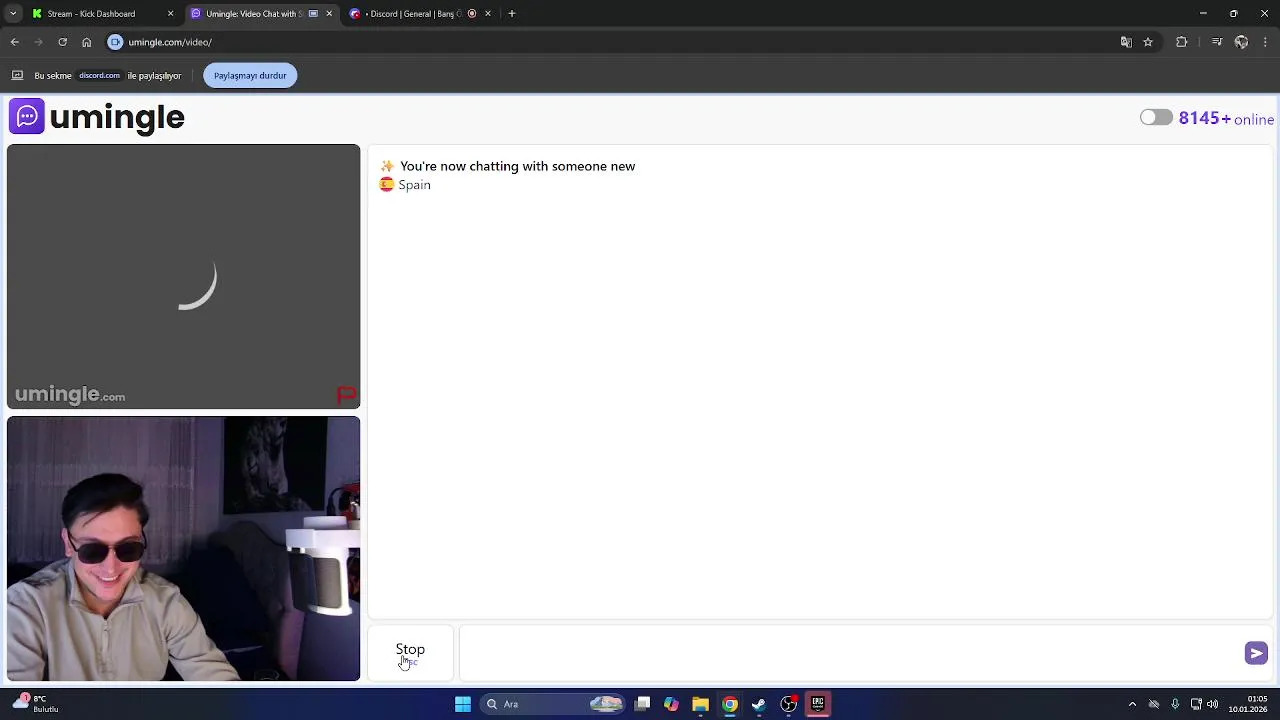Open the clock showing 01:05

pos(1248,704)
